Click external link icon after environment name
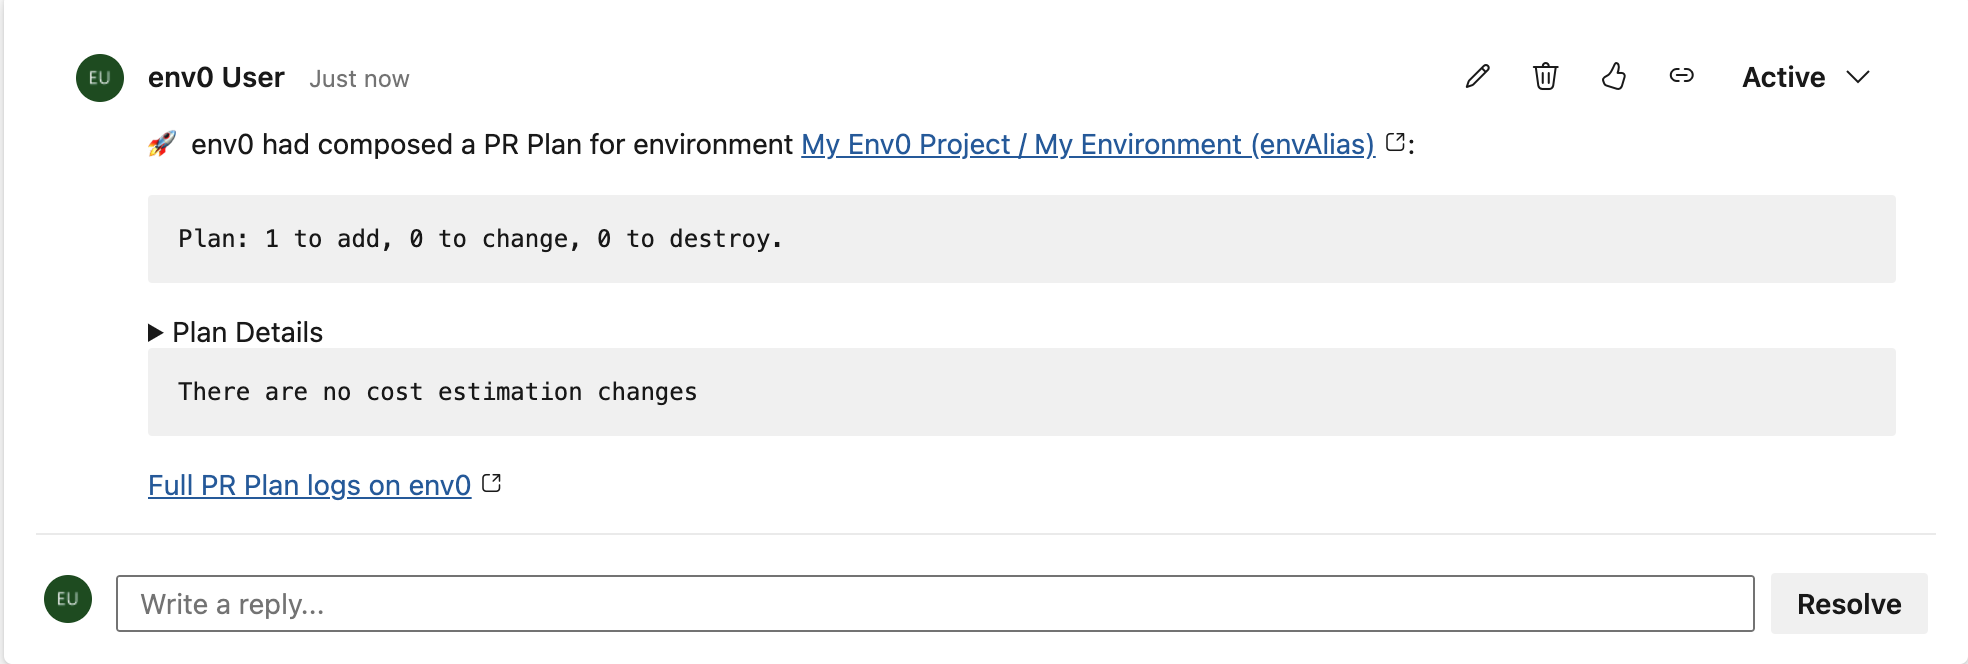This screenshot has height=664, width=1968. (1395, 143)
